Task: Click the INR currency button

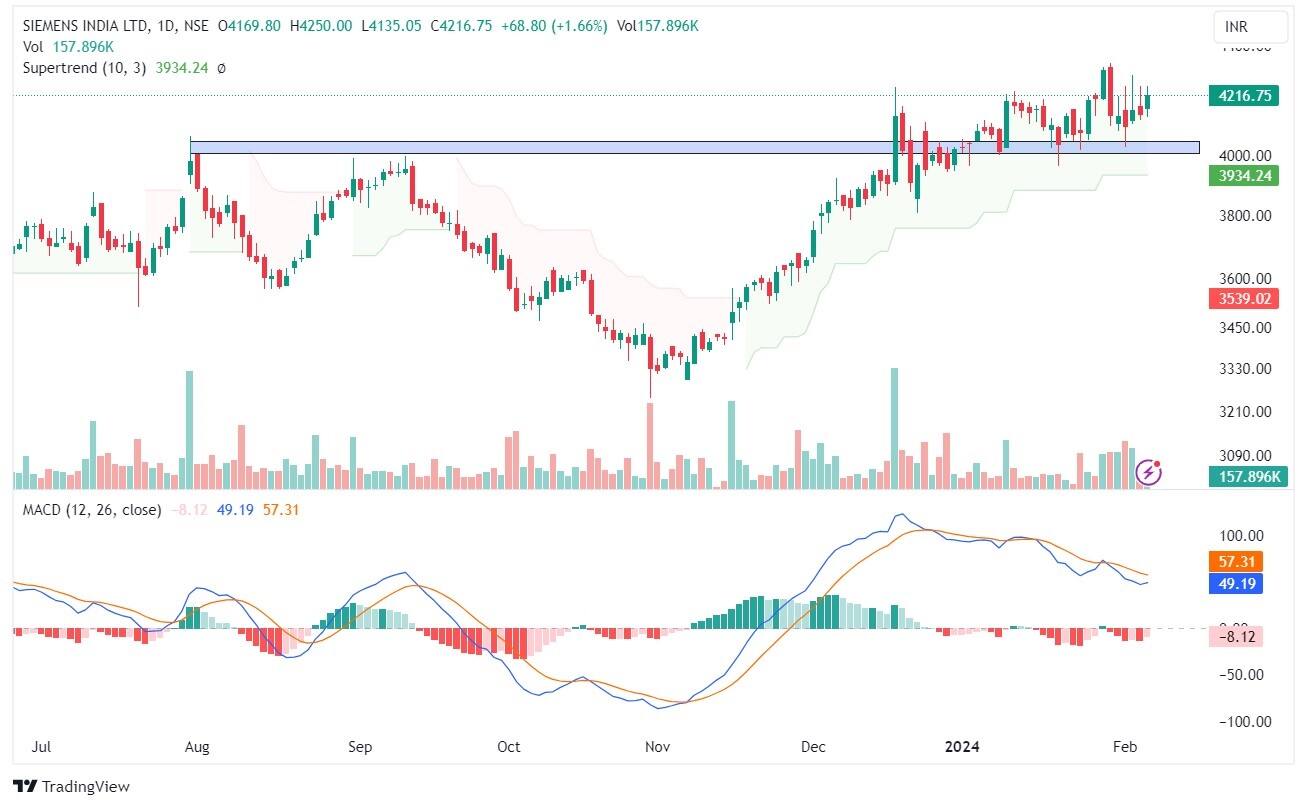Action: click(1250, 27)
